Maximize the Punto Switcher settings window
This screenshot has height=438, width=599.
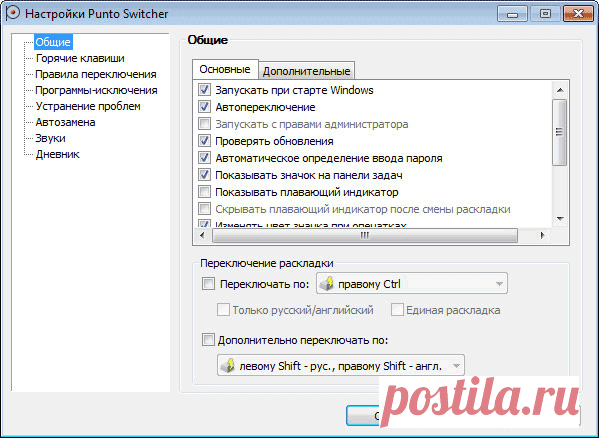tap(545, 14)
